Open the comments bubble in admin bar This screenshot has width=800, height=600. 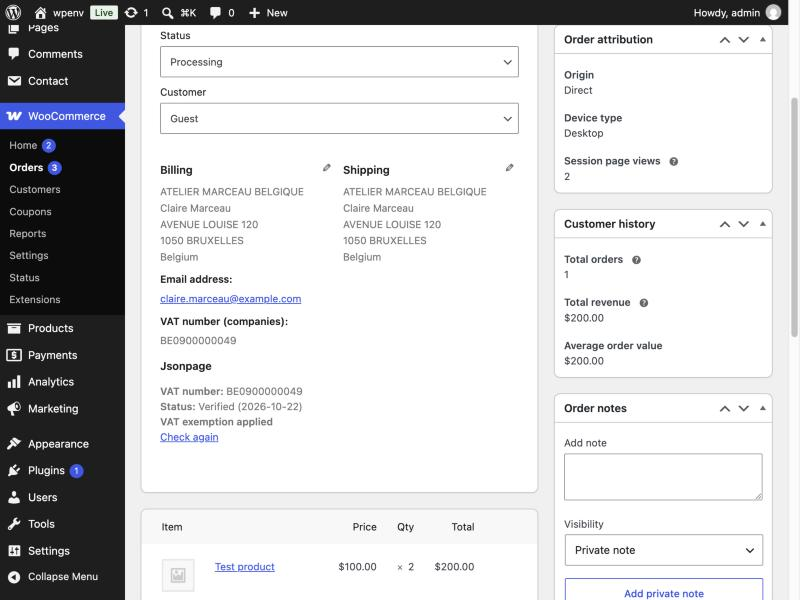tap(215, 13)
